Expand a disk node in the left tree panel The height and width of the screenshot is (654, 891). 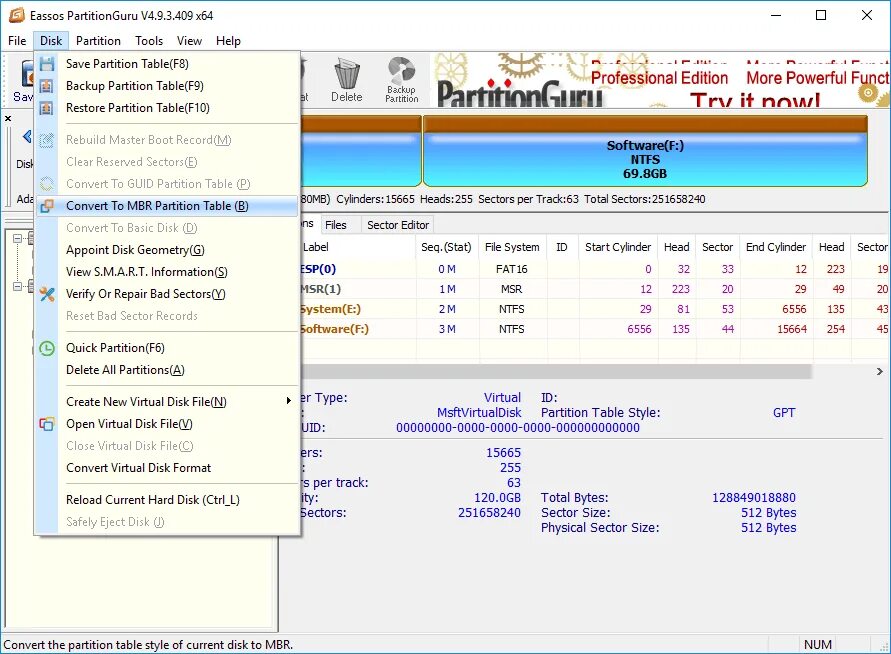tap(17, 238)
